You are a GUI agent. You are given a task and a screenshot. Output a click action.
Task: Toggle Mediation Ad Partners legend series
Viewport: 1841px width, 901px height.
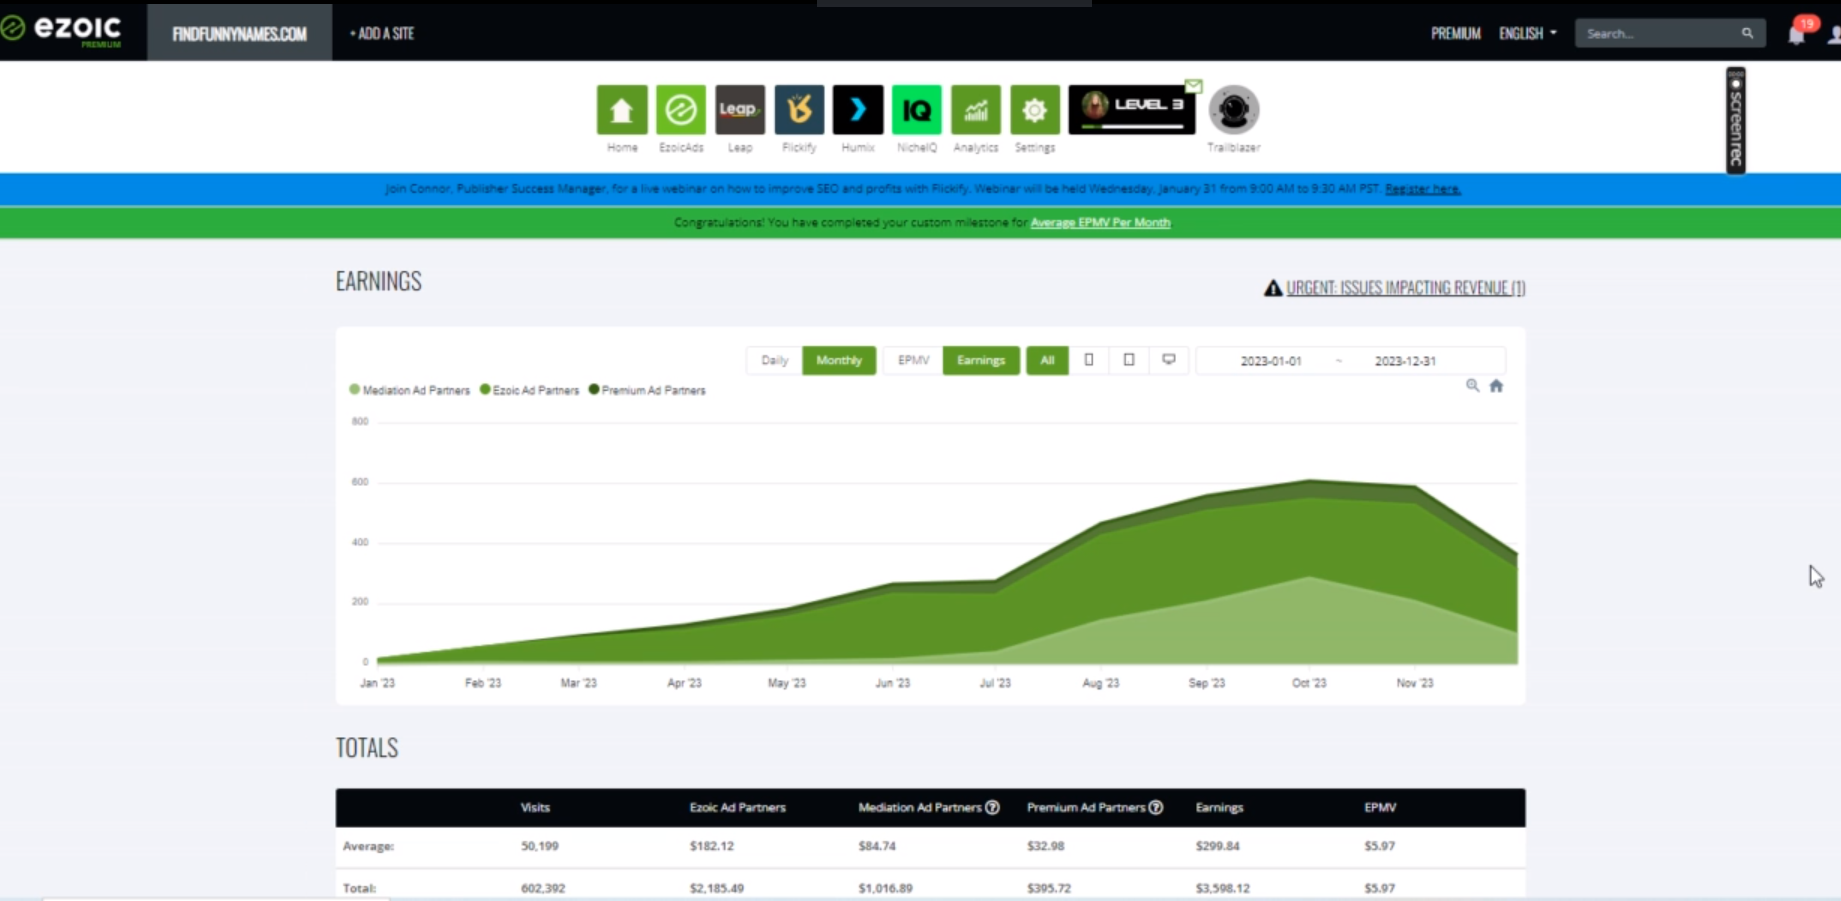[x=410, y=390]
